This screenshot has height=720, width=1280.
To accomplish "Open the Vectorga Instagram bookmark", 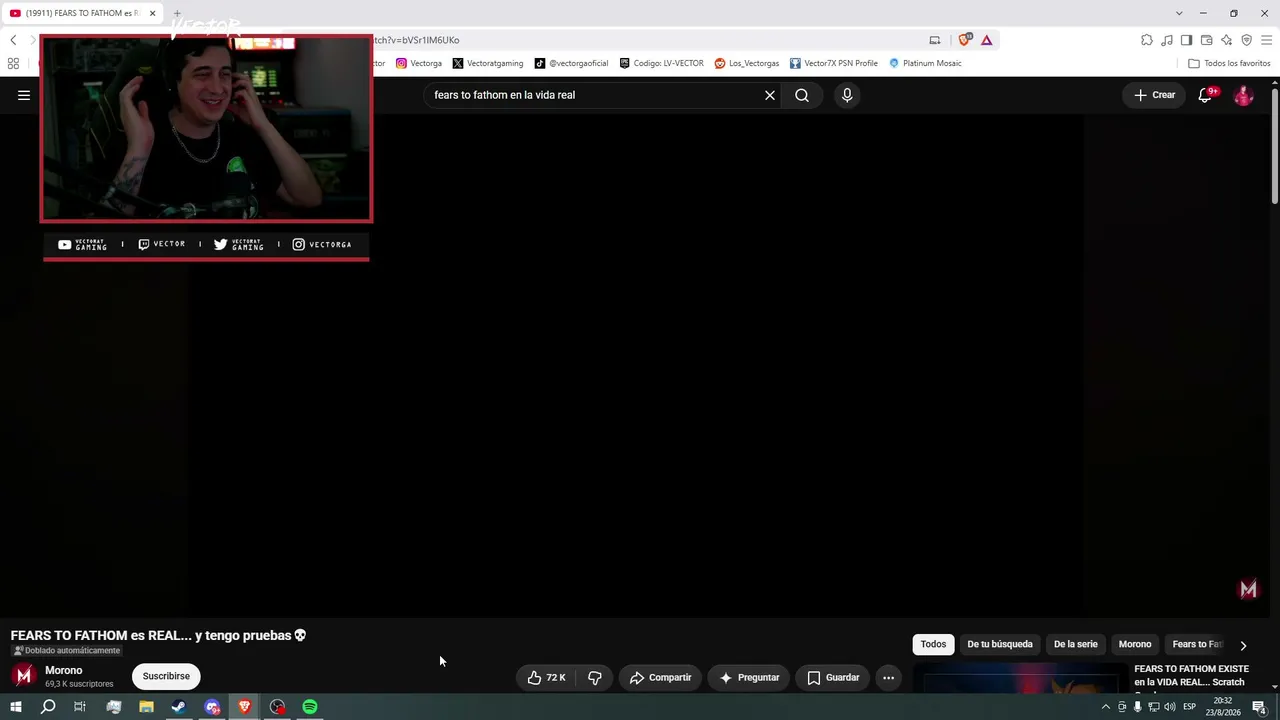I will point(419,63).
